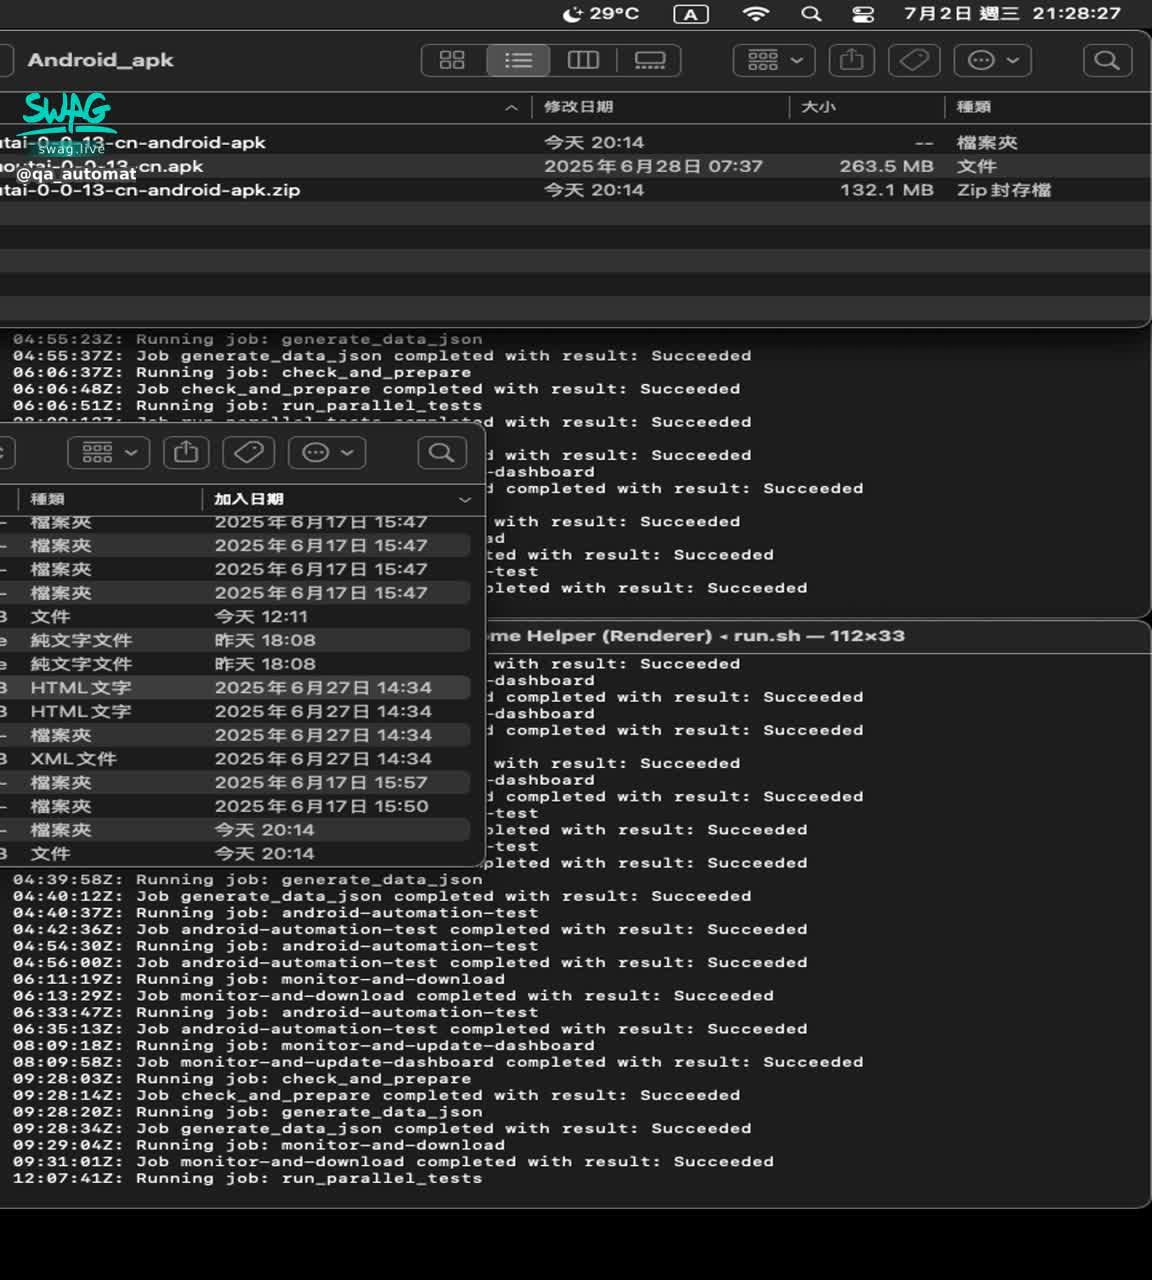Click terminal line starting '09:28:34Z'

click(x=382, y=1129)
